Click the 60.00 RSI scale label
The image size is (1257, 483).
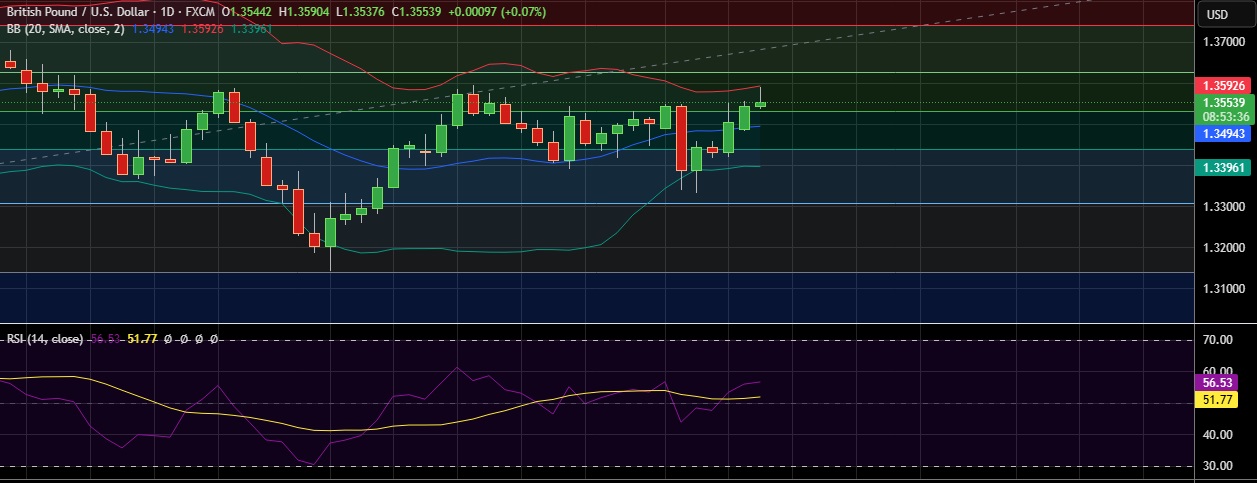coord(1218,372)
